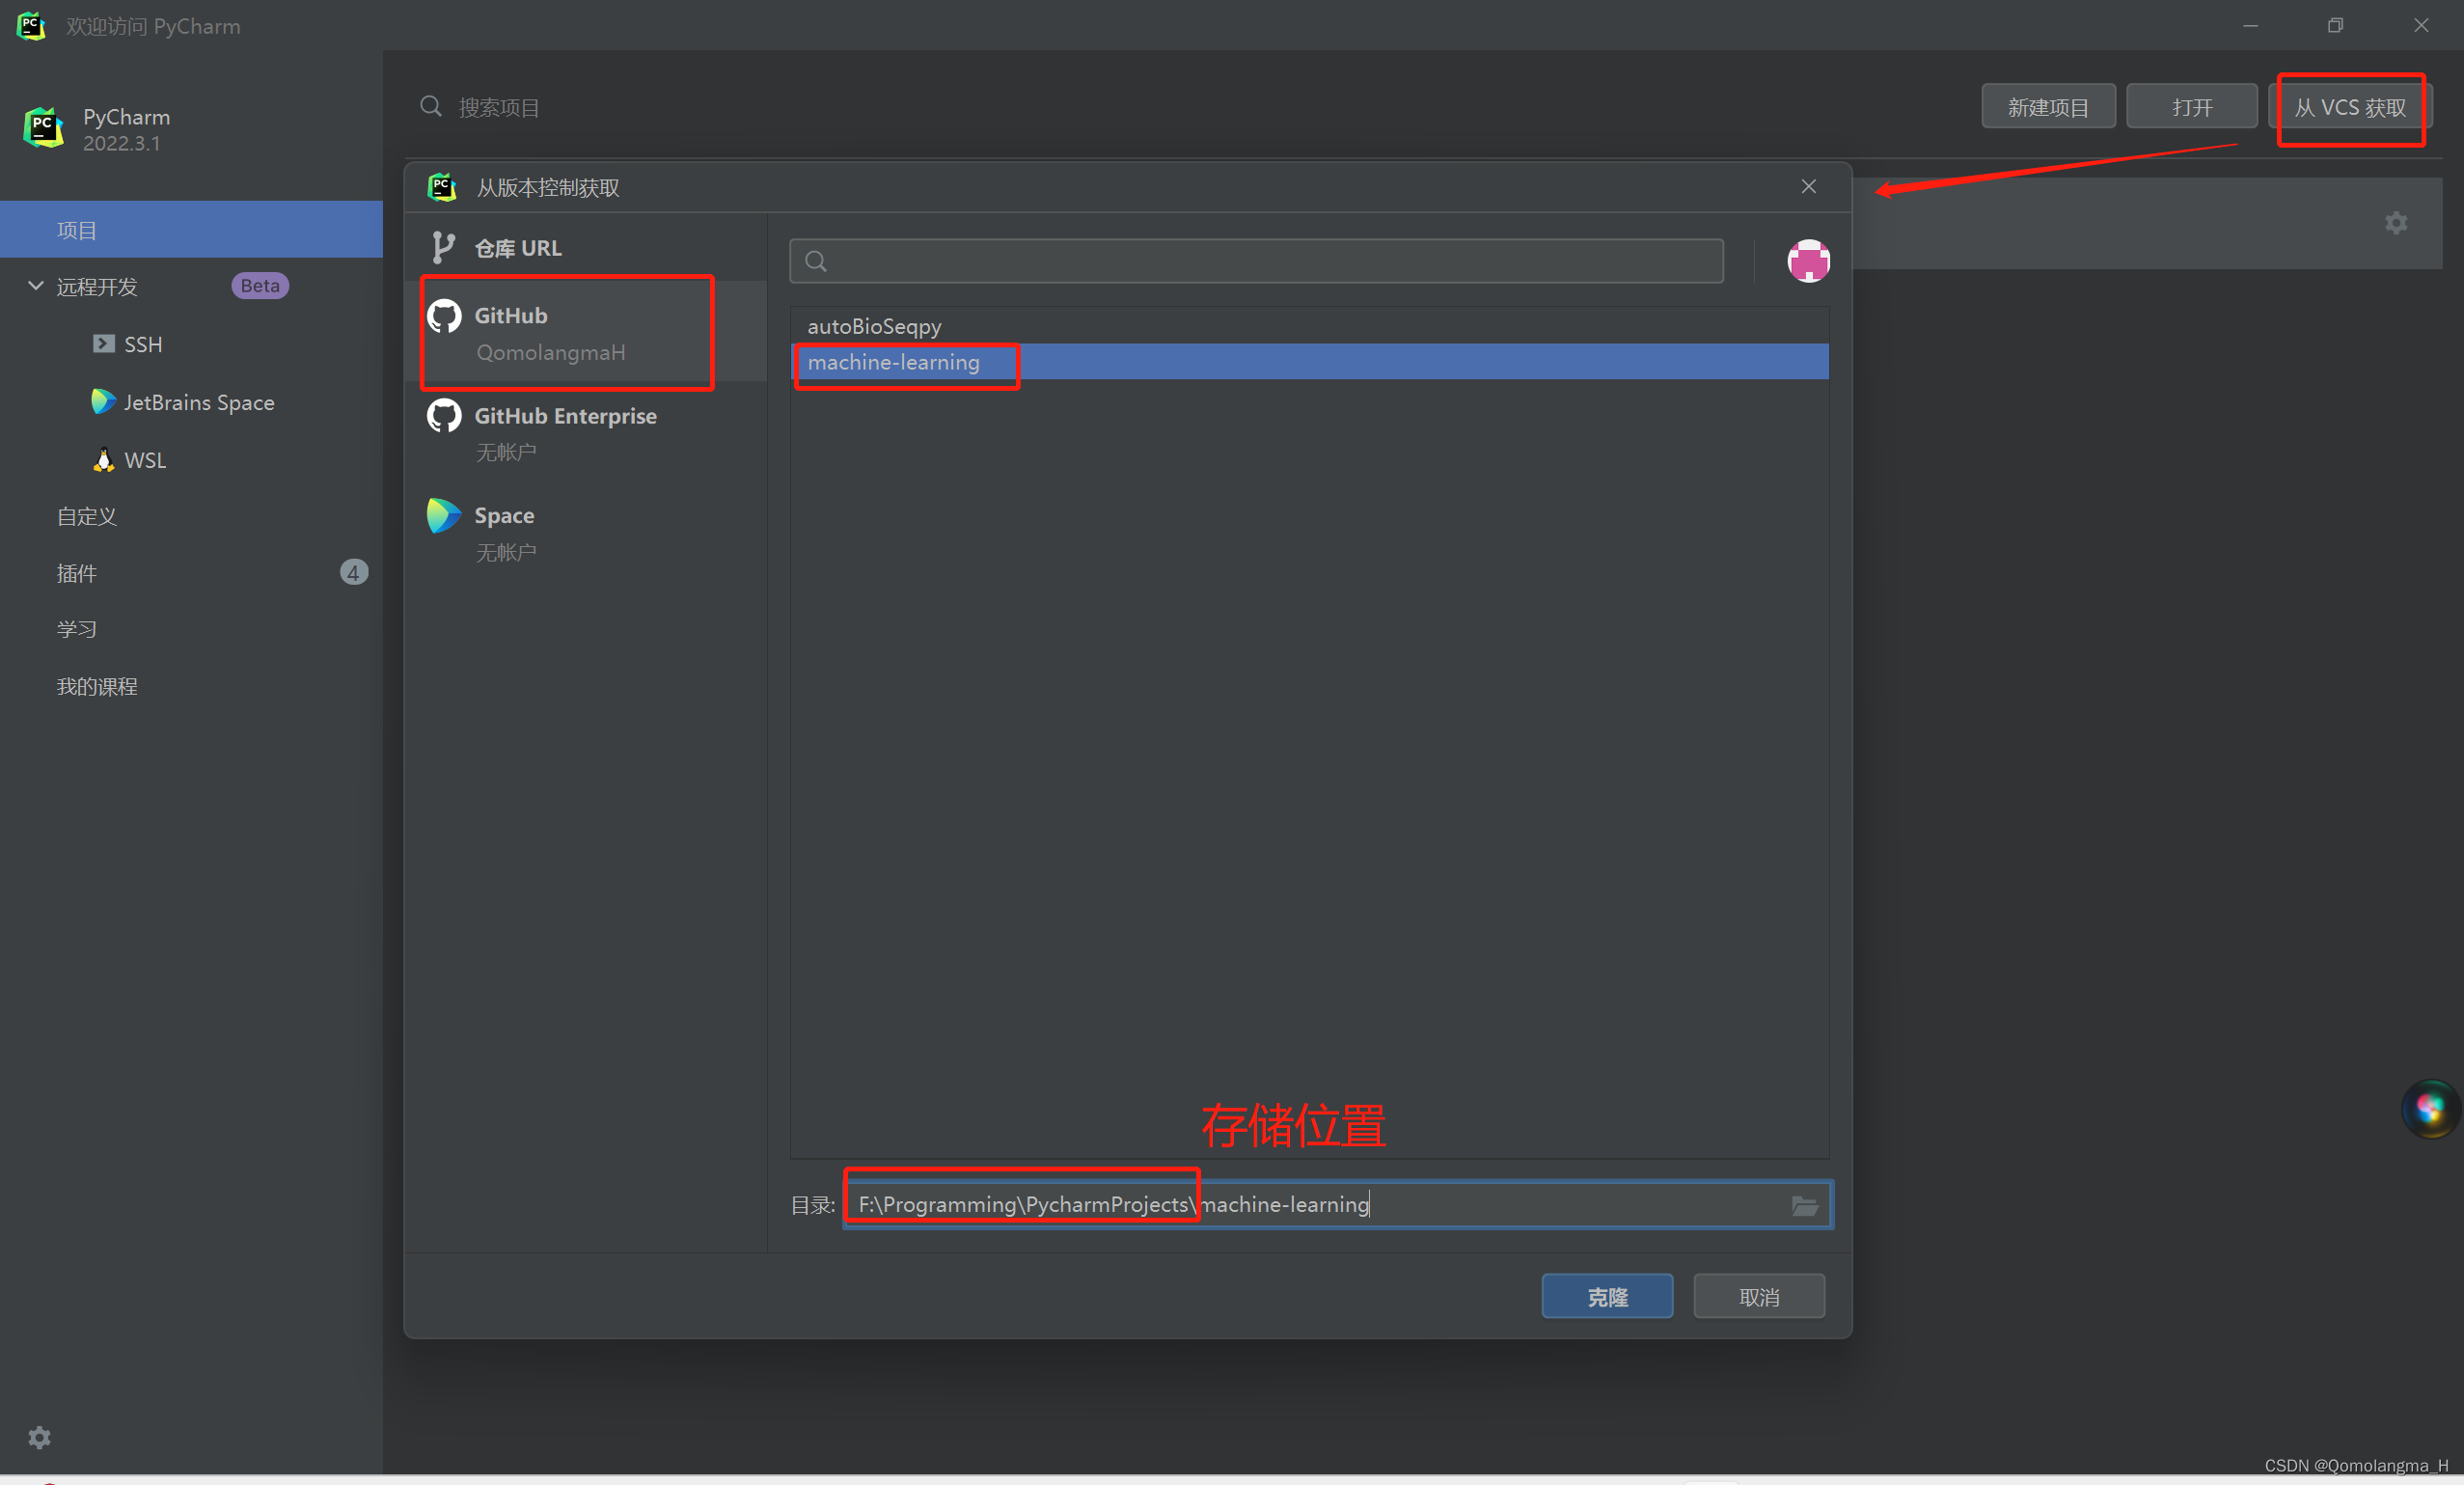Select SSH under remote development
Image resolution: width=2464 pixels, height=1485 pixels.
click(x=143, y=343)
